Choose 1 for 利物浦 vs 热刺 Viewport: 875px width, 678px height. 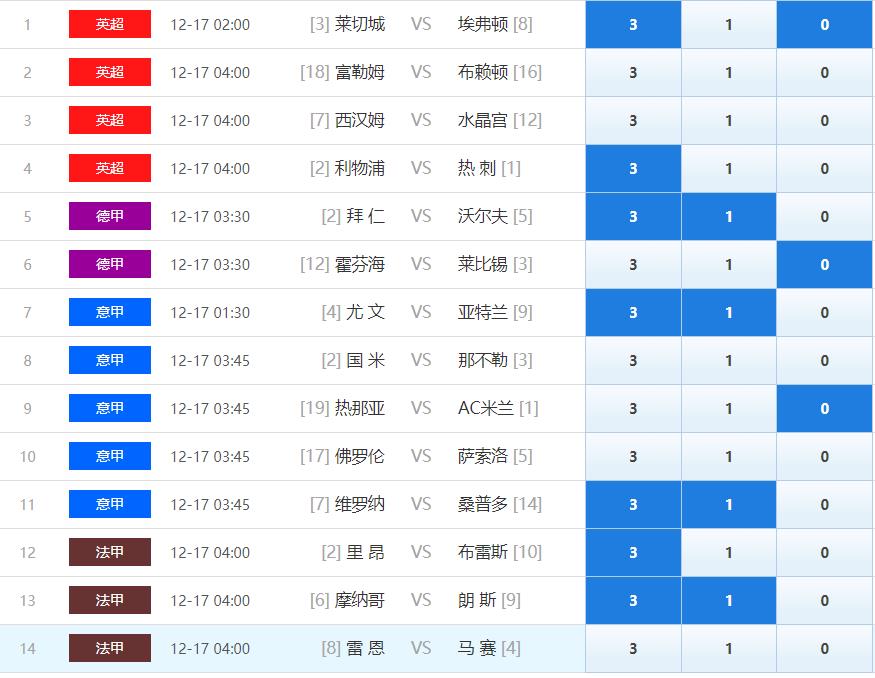[729, 169]
